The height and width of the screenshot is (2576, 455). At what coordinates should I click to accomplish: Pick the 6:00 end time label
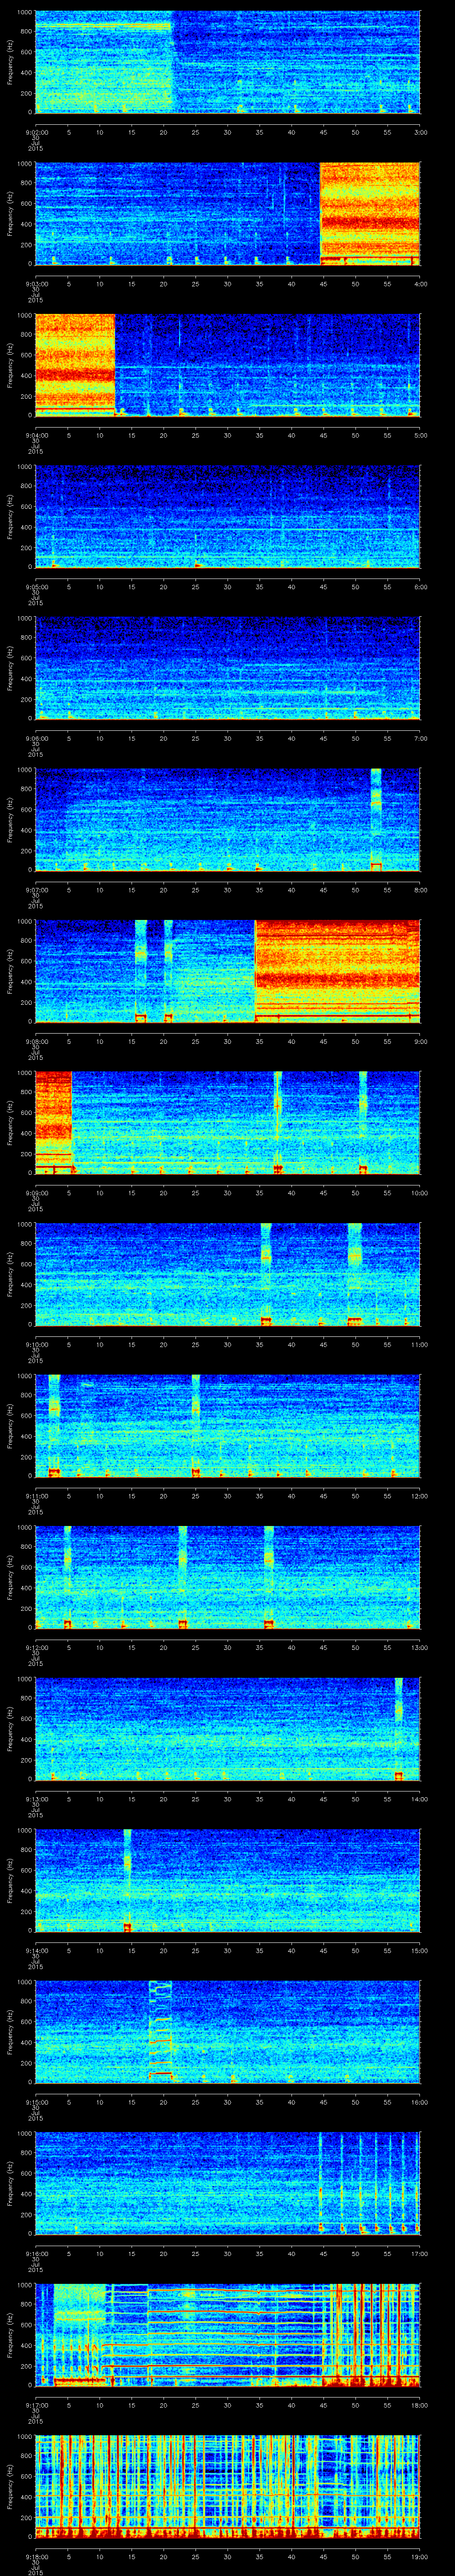(420, 587)
